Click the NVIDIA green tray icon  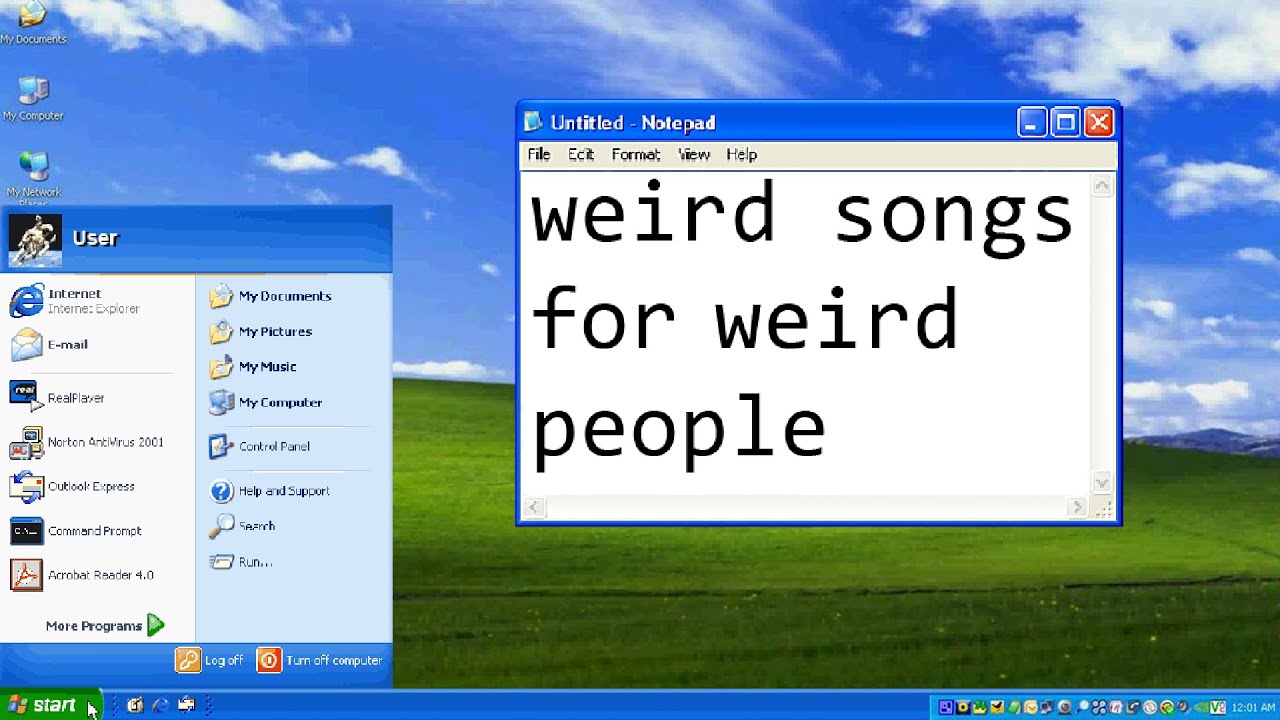(1200, 707)
